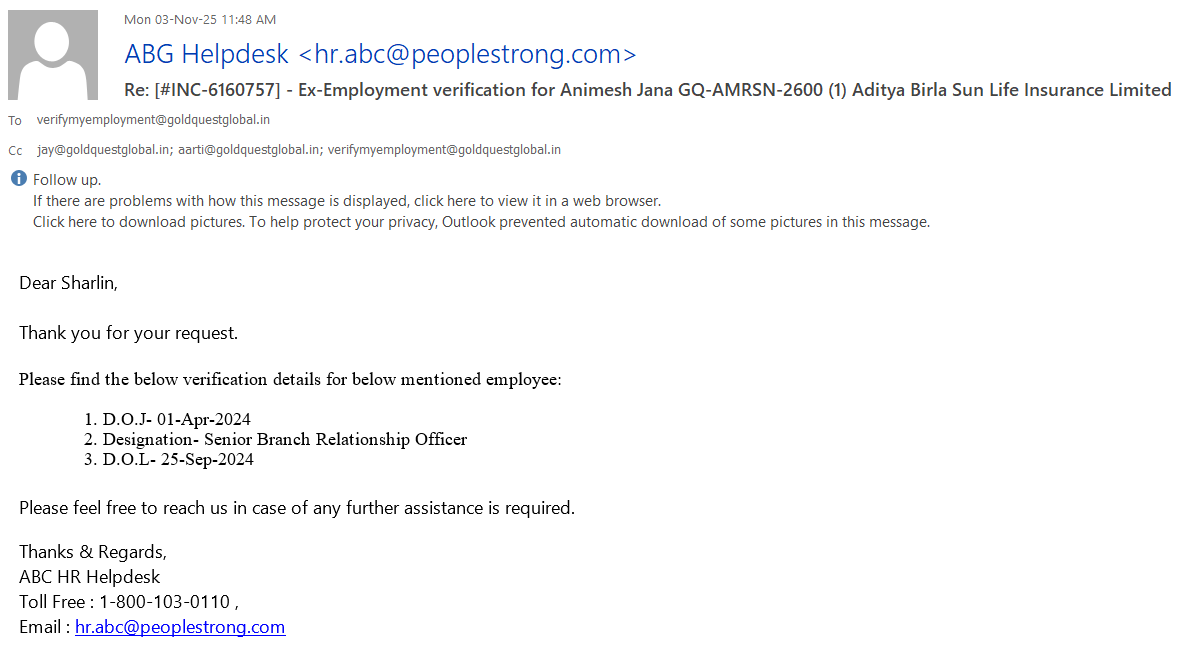Click here to download pictures notice
The width and height of the screenshot is (1182, 645).
tap(481, 222)
